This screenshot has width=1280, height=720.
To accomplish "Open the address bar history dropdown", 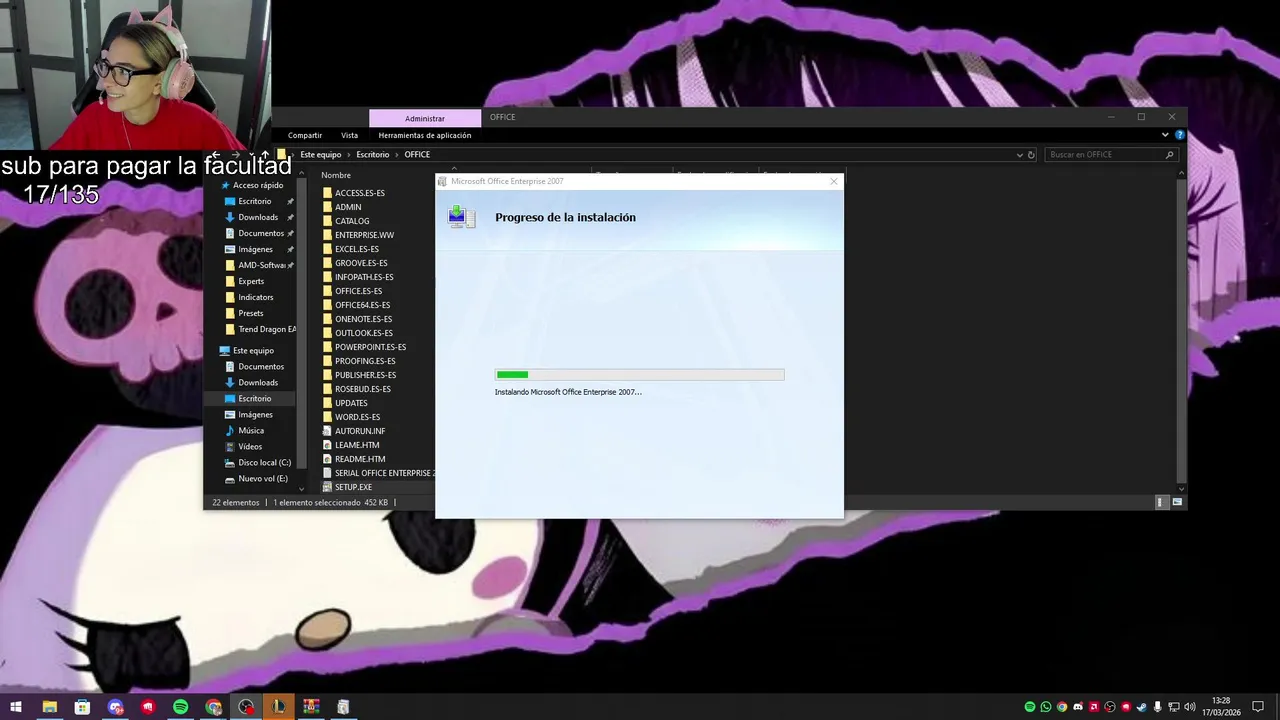I will [x=1020, y=155].
